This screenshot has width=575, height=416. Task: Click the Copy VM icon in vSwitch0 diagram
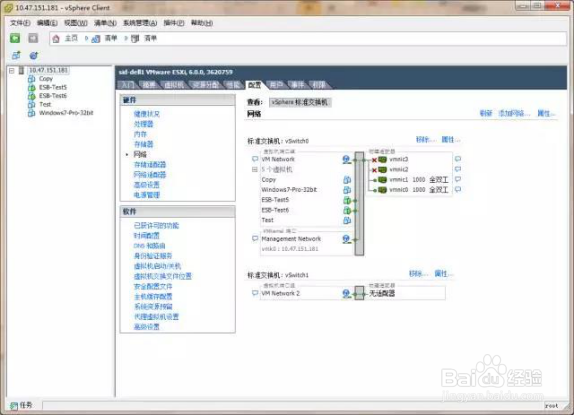347,180
